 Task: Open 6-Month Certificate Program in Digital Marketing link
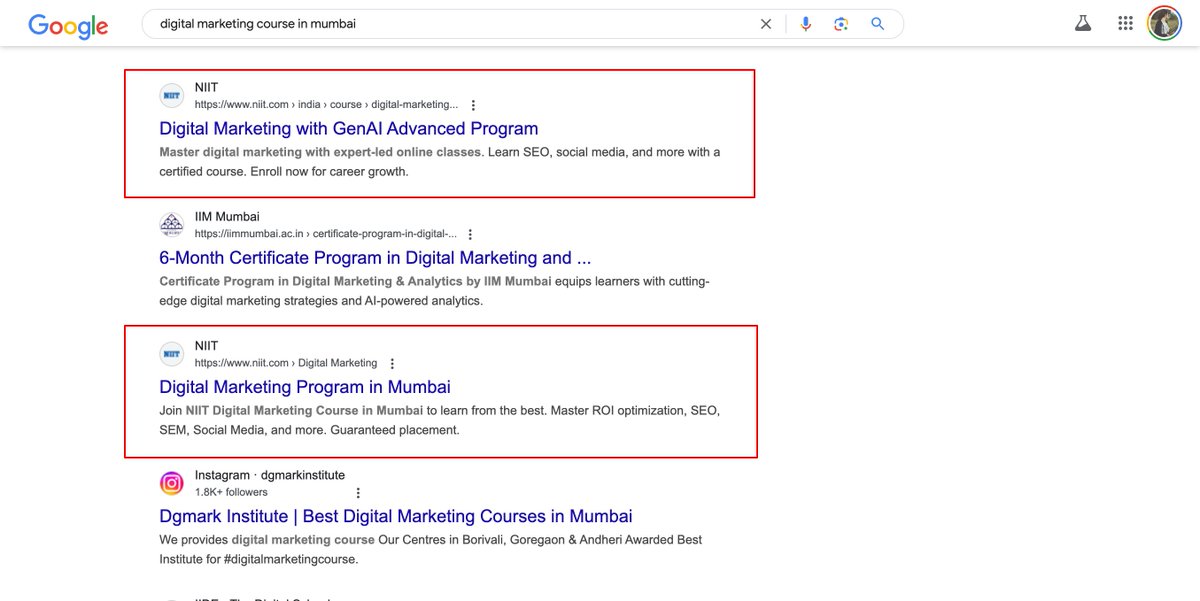coord(375,258)
